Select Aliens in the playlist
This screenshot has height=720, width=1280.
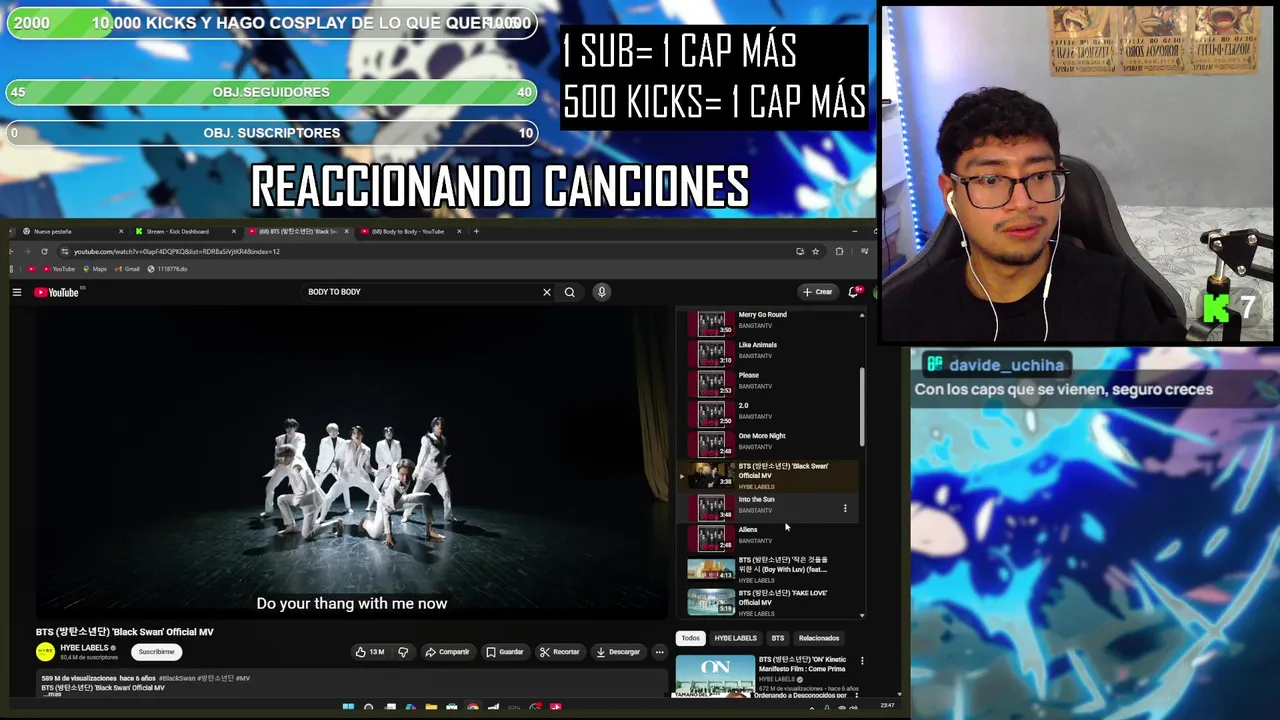[x=768, y=538]
